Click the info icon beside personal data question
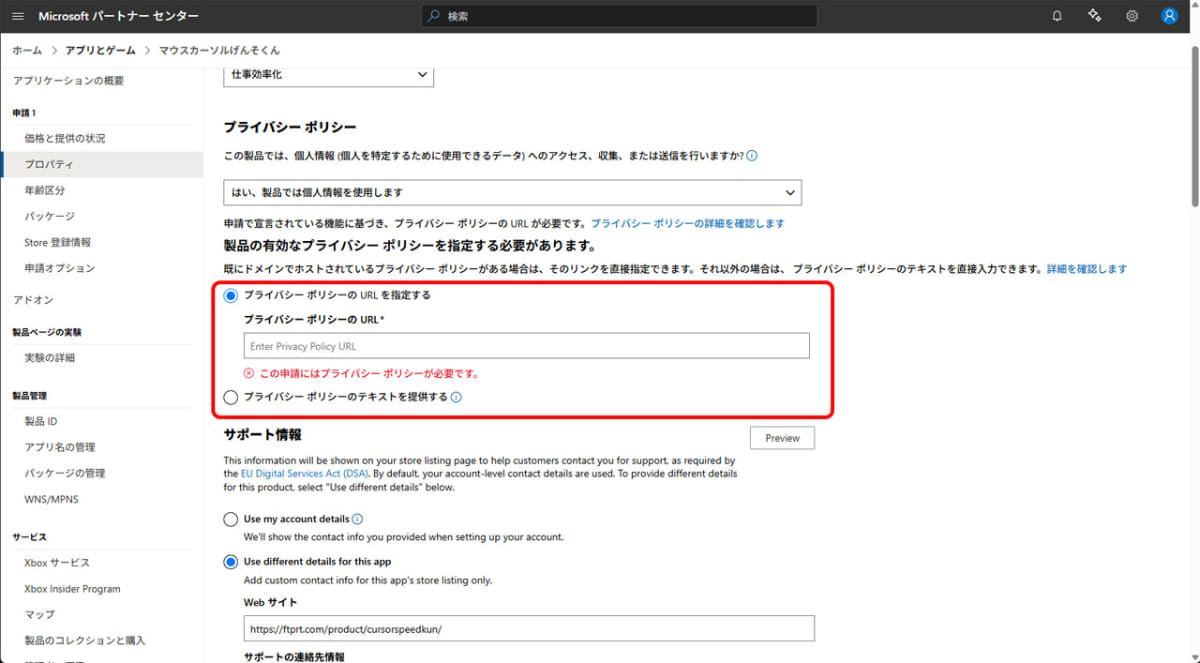The width and height of the screenshot is (1200, 663). coord(752,156)
